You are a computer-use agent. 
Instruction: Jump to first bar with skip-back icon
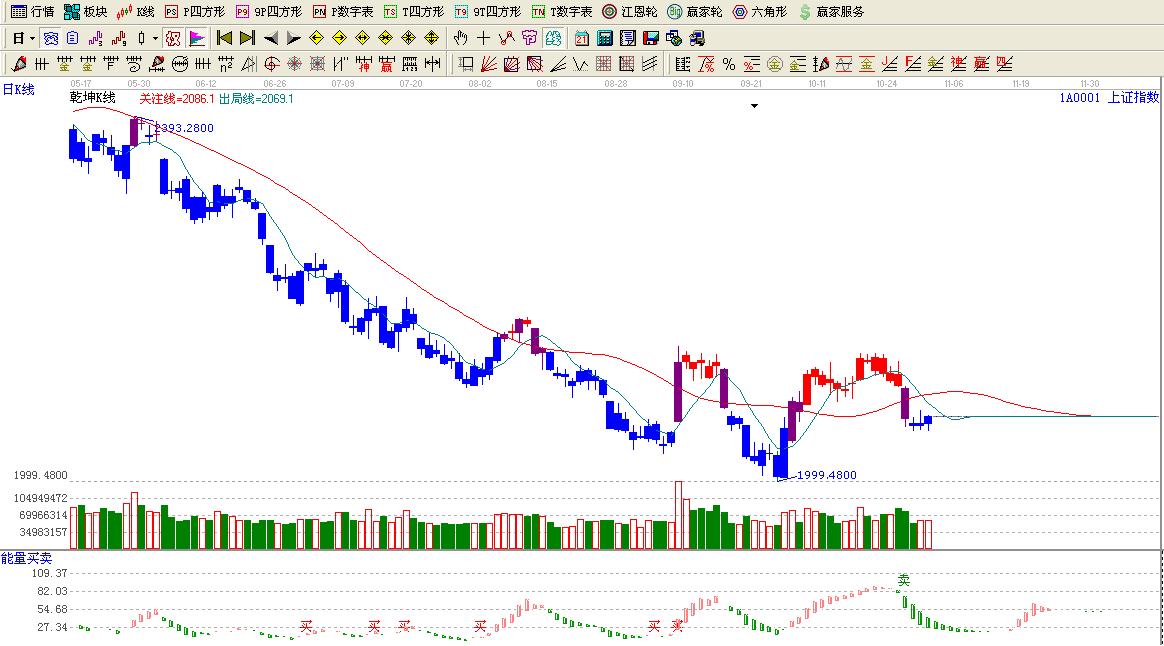coord(224,38)
